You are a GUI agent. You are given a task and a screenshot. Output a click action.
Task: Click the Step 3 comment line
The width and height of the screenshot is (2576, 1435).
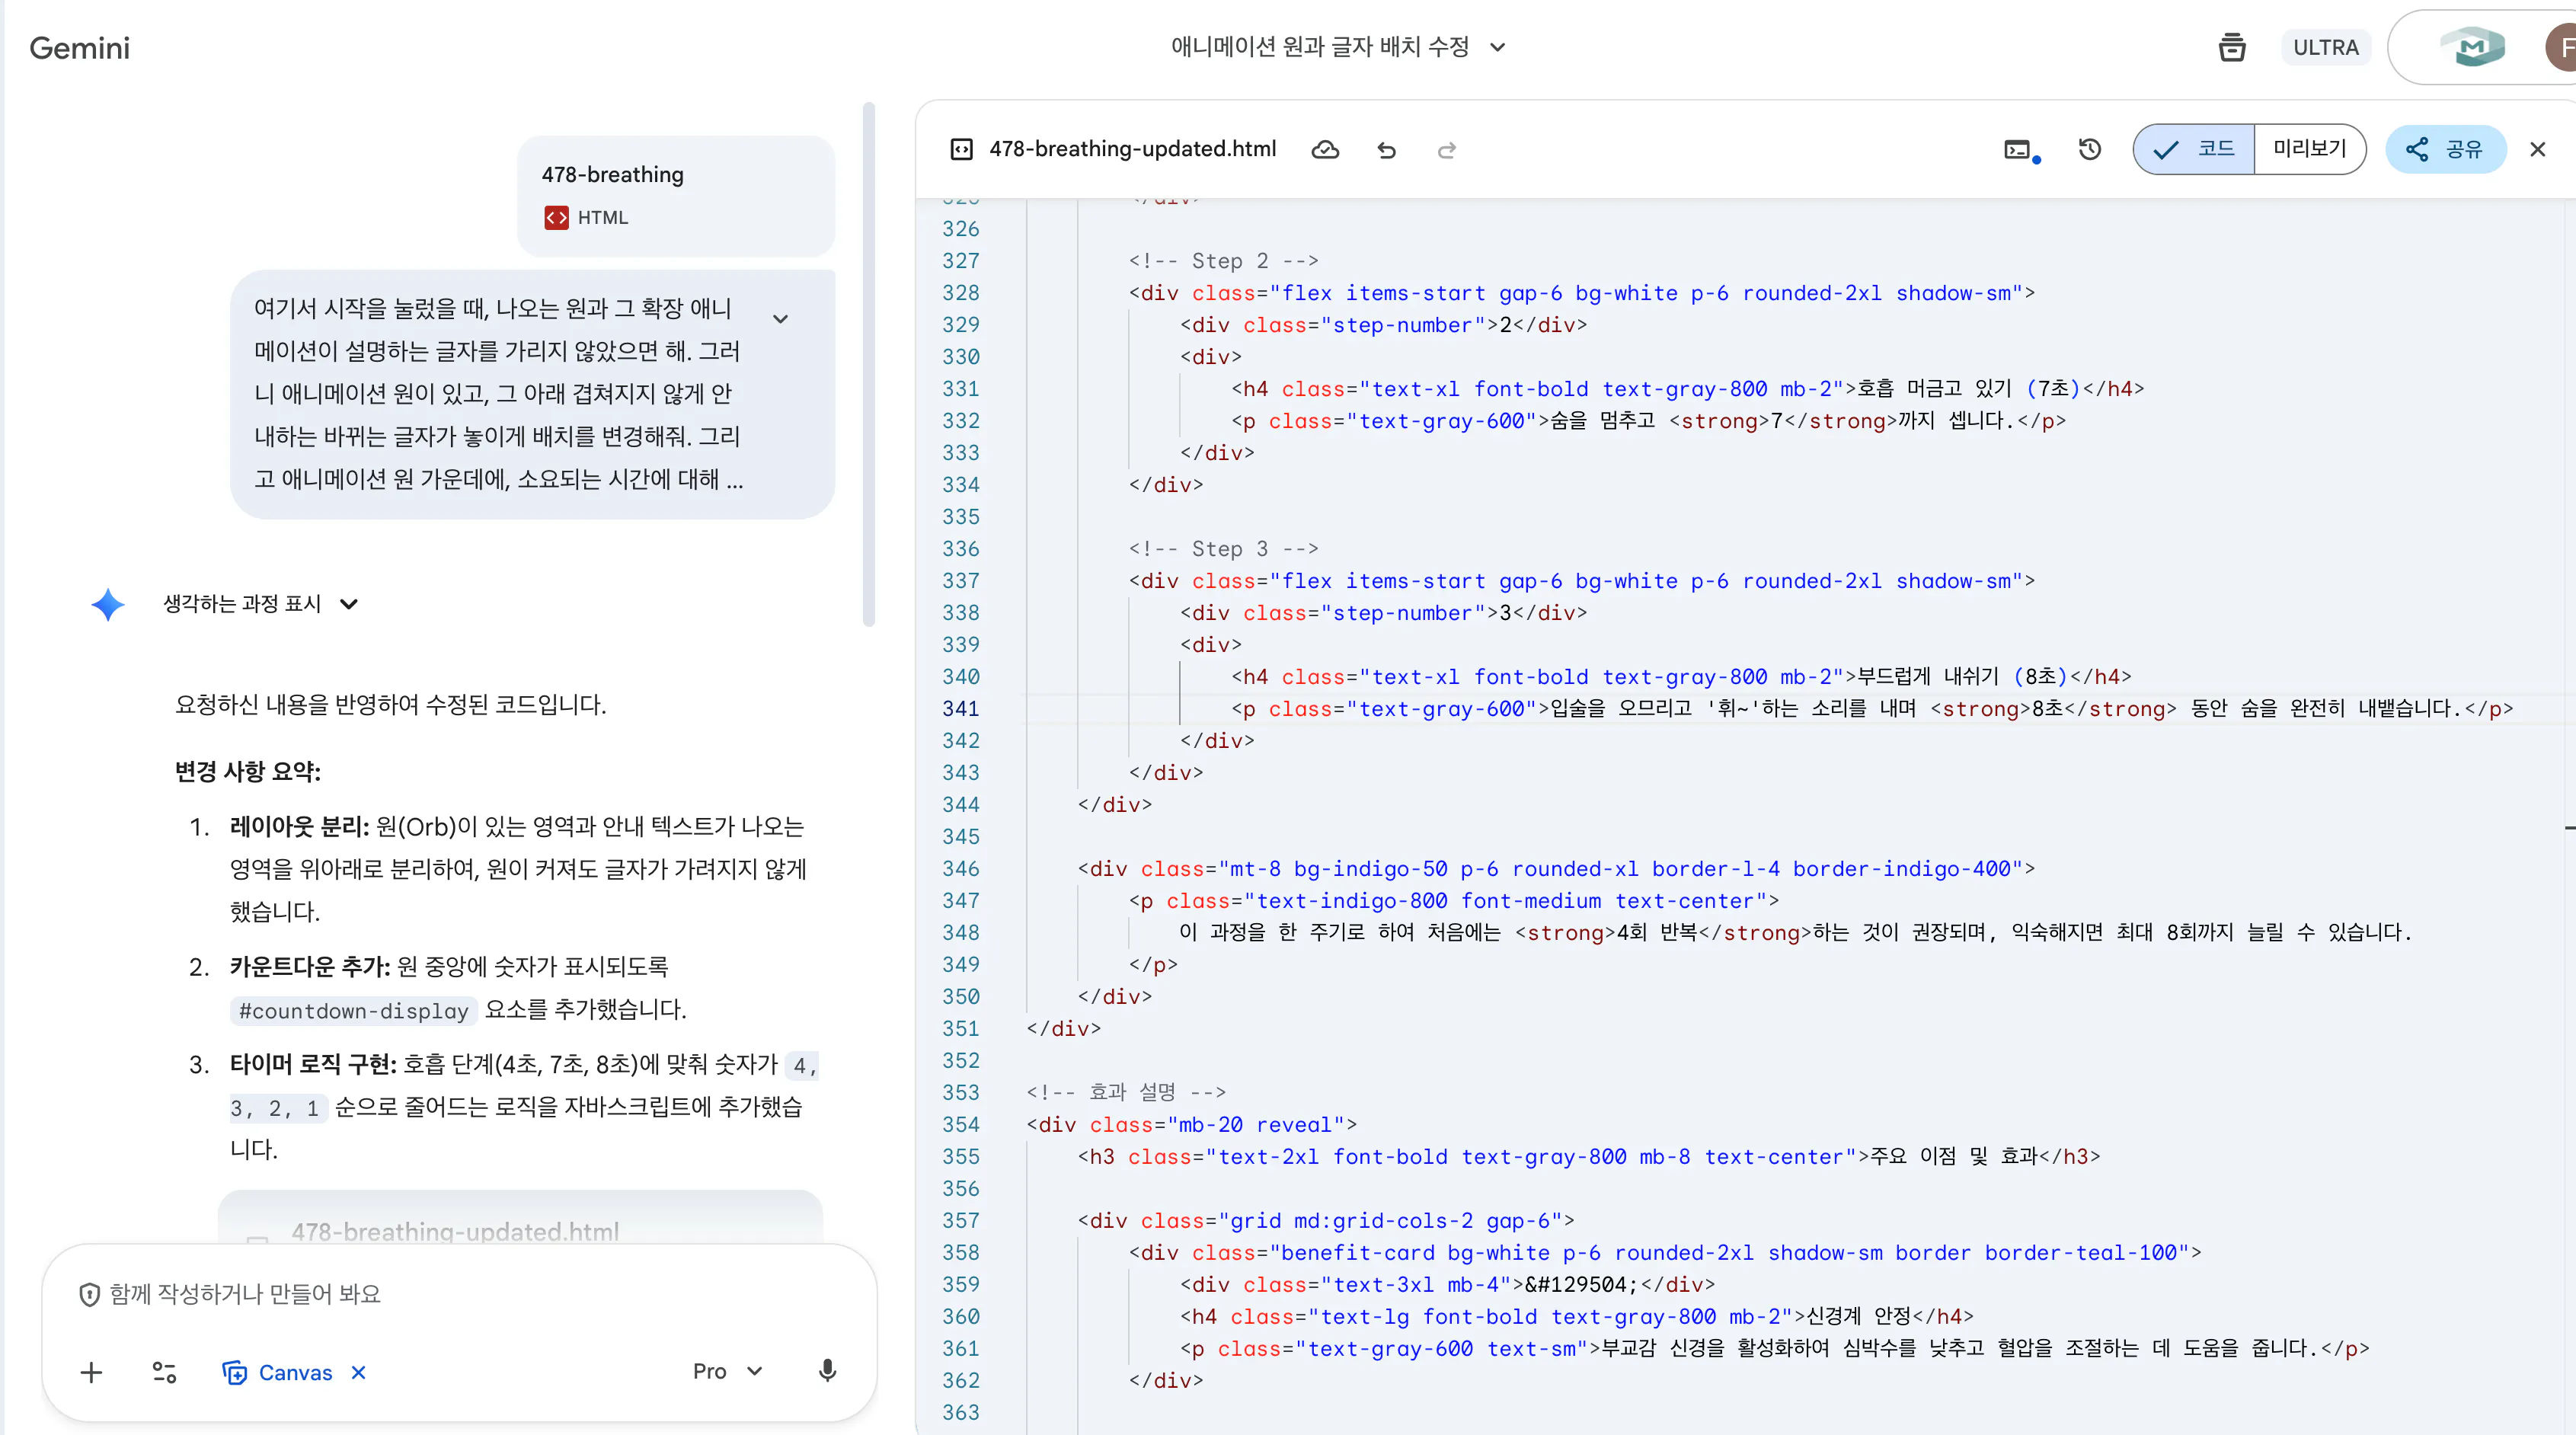tap(1223, 548)
